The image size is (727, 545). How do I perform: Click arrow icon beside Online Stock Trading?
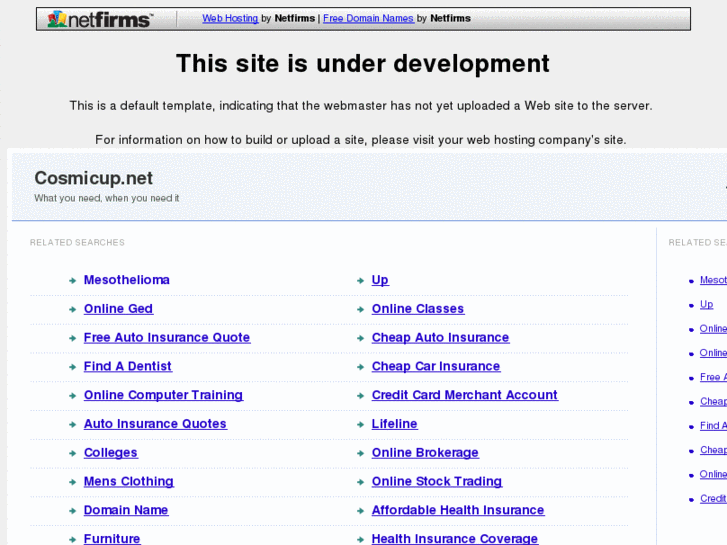tap(360, 482)
